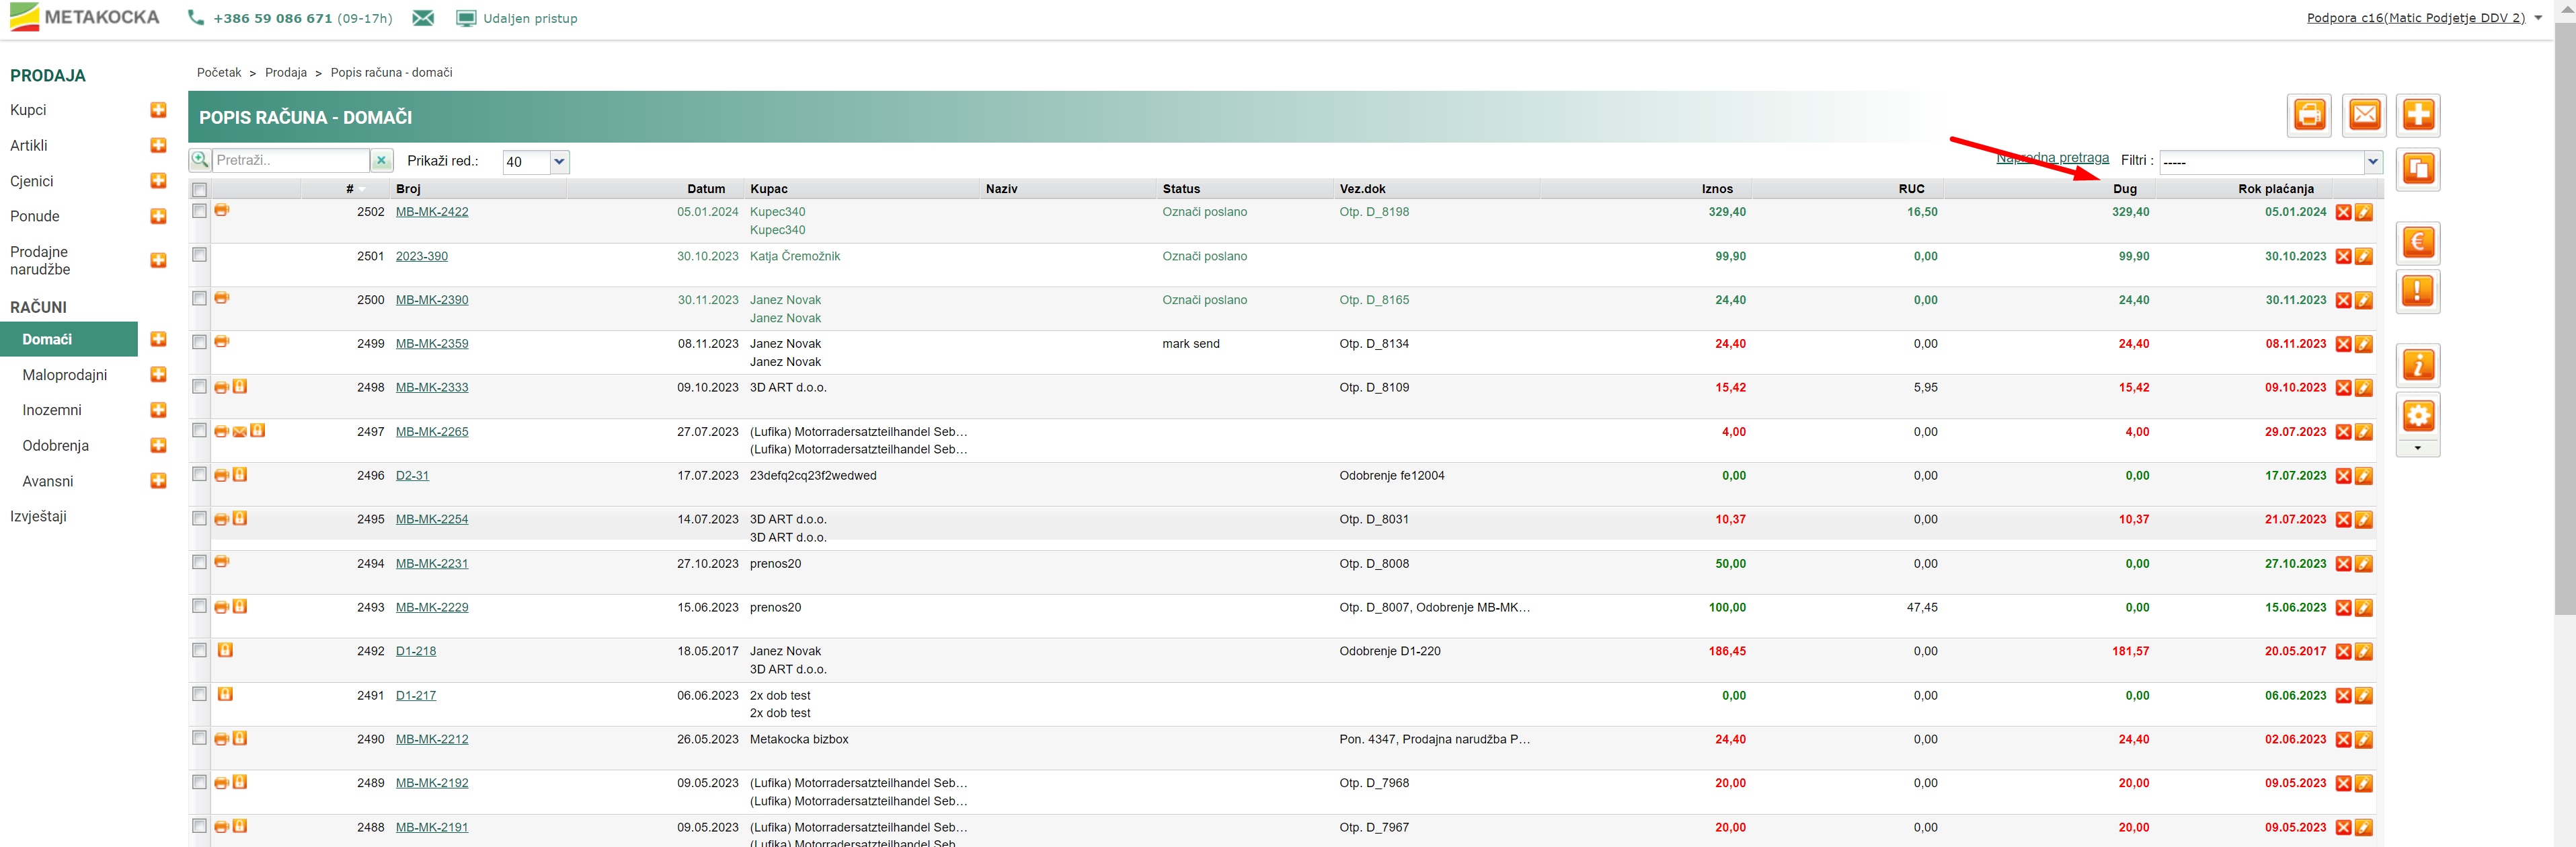Click the large plus add-invoice button
Viewport: 2576px width, 847px height.
pyautogui.click(x=2418, y=116)
